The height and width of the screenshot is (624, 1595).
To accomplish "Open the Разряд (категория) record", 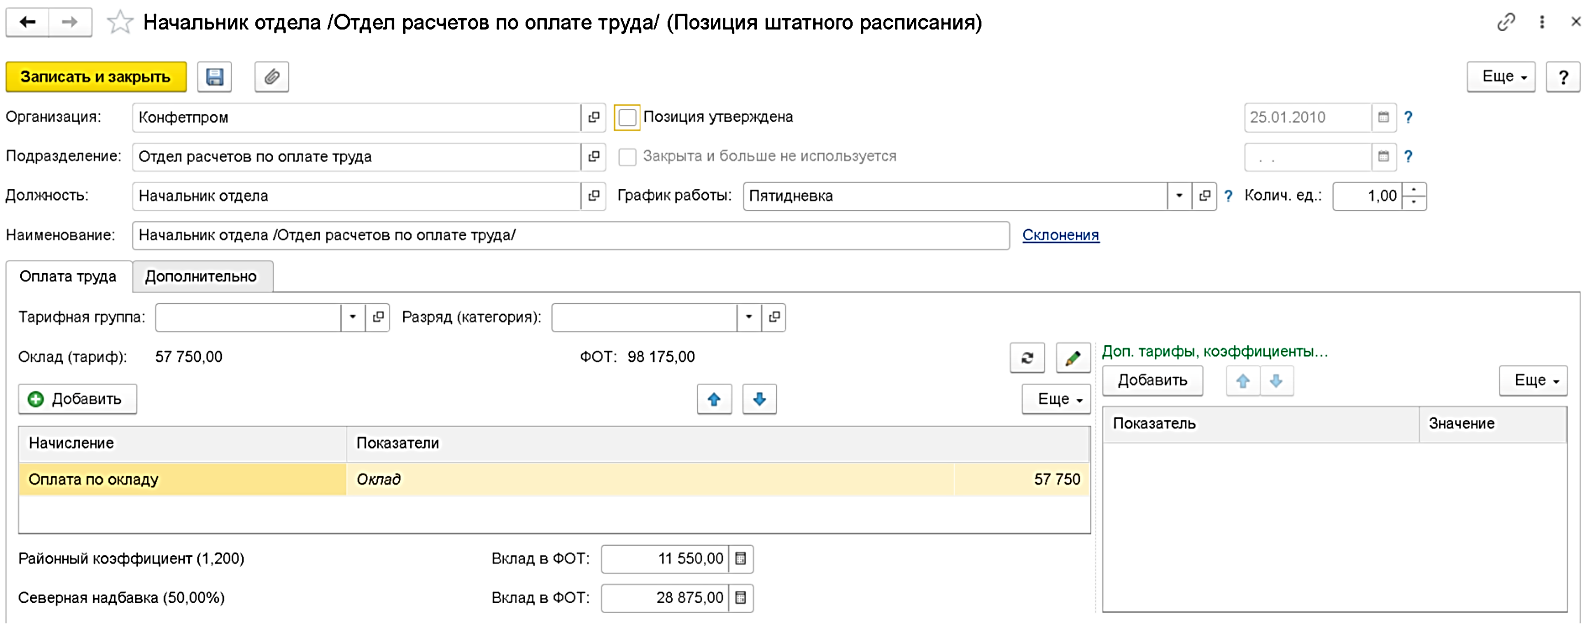I will click(x=774, y=317).
